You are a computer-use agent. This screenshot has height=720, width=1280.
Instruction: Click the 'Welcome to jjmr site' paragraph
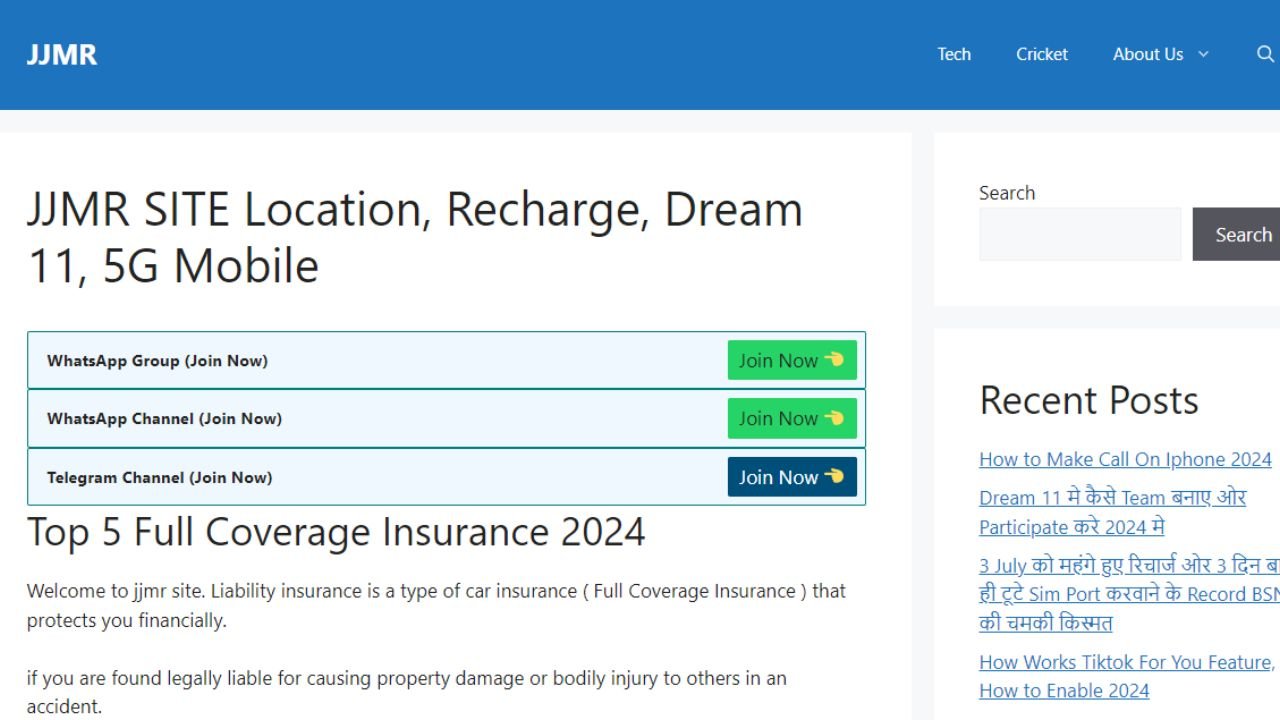point(436,605)
